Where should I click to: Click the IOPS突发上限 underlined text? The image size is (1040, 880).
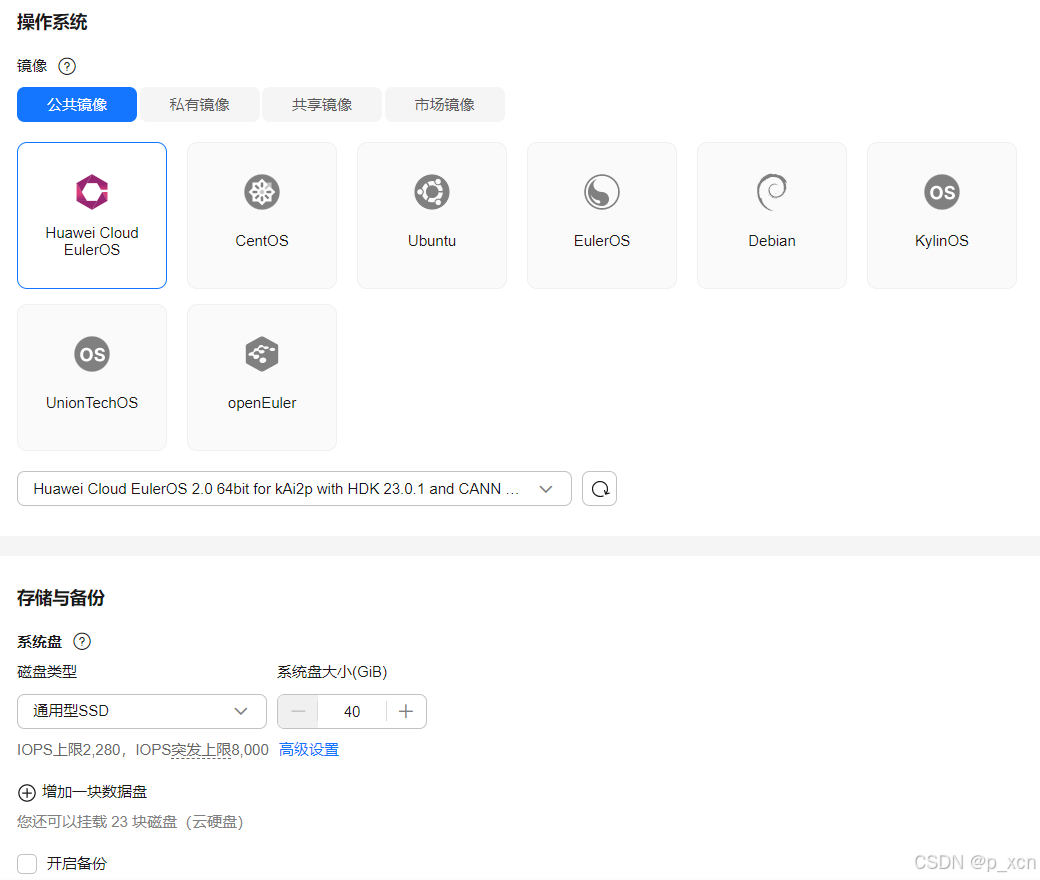(202, 749)
